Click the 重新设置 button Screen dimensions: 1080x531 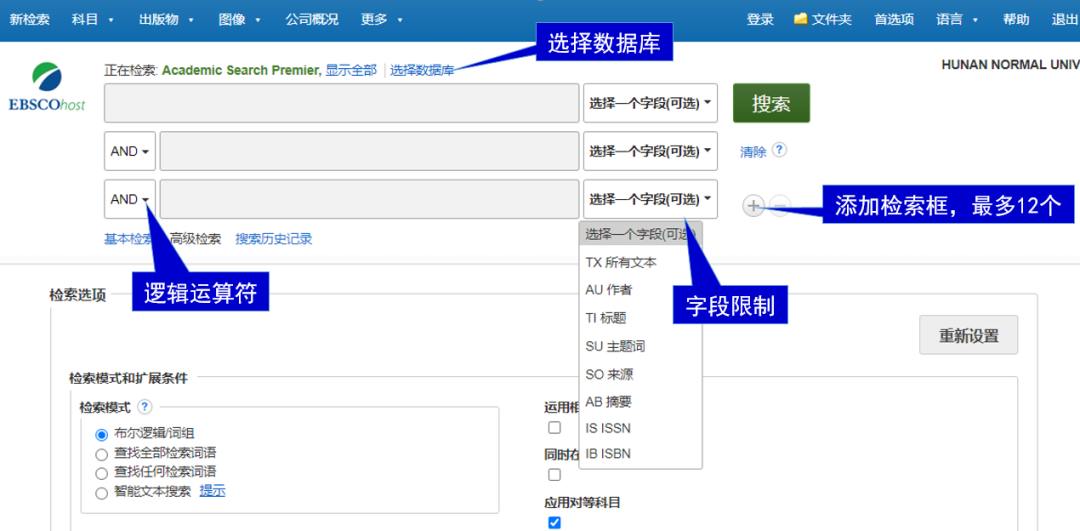[x=968, y=335]
